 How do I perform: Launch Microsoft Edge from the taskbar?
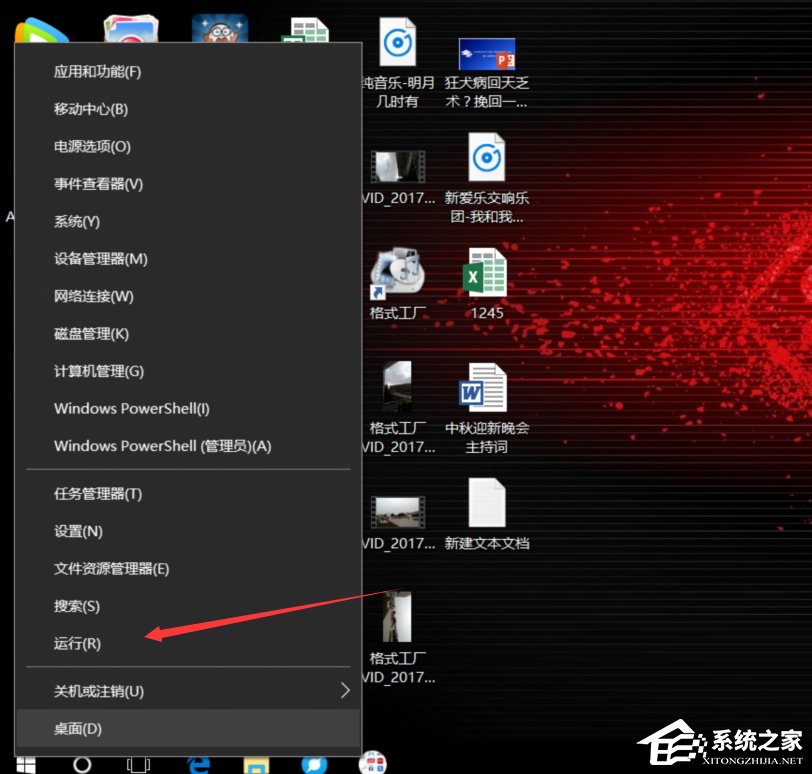click(x=200, y=763)
